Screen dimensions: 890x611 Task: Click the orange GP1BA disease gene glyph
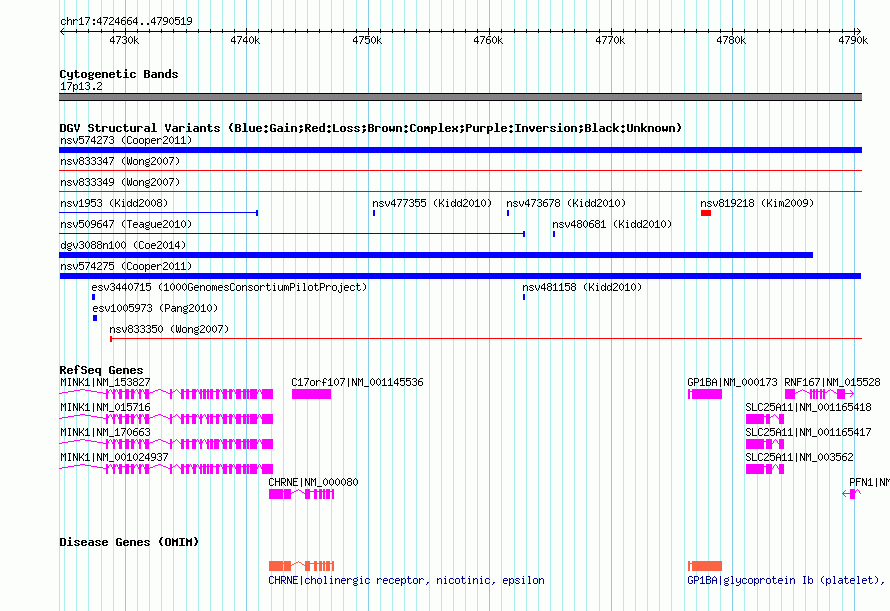pyautogui.click(x=705, y=566)
